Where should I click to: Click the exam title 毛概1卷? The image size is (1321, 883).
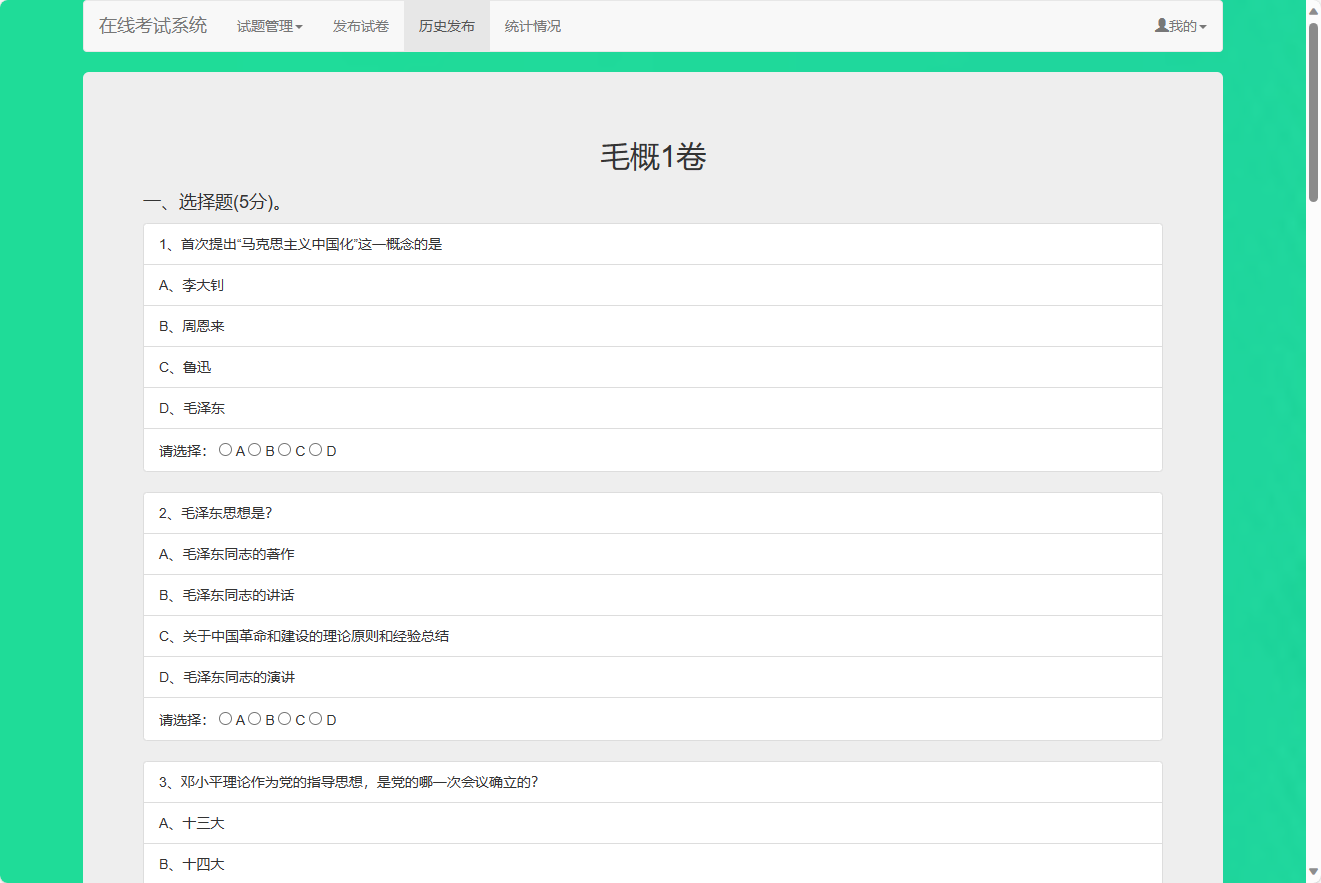point(652,157)
